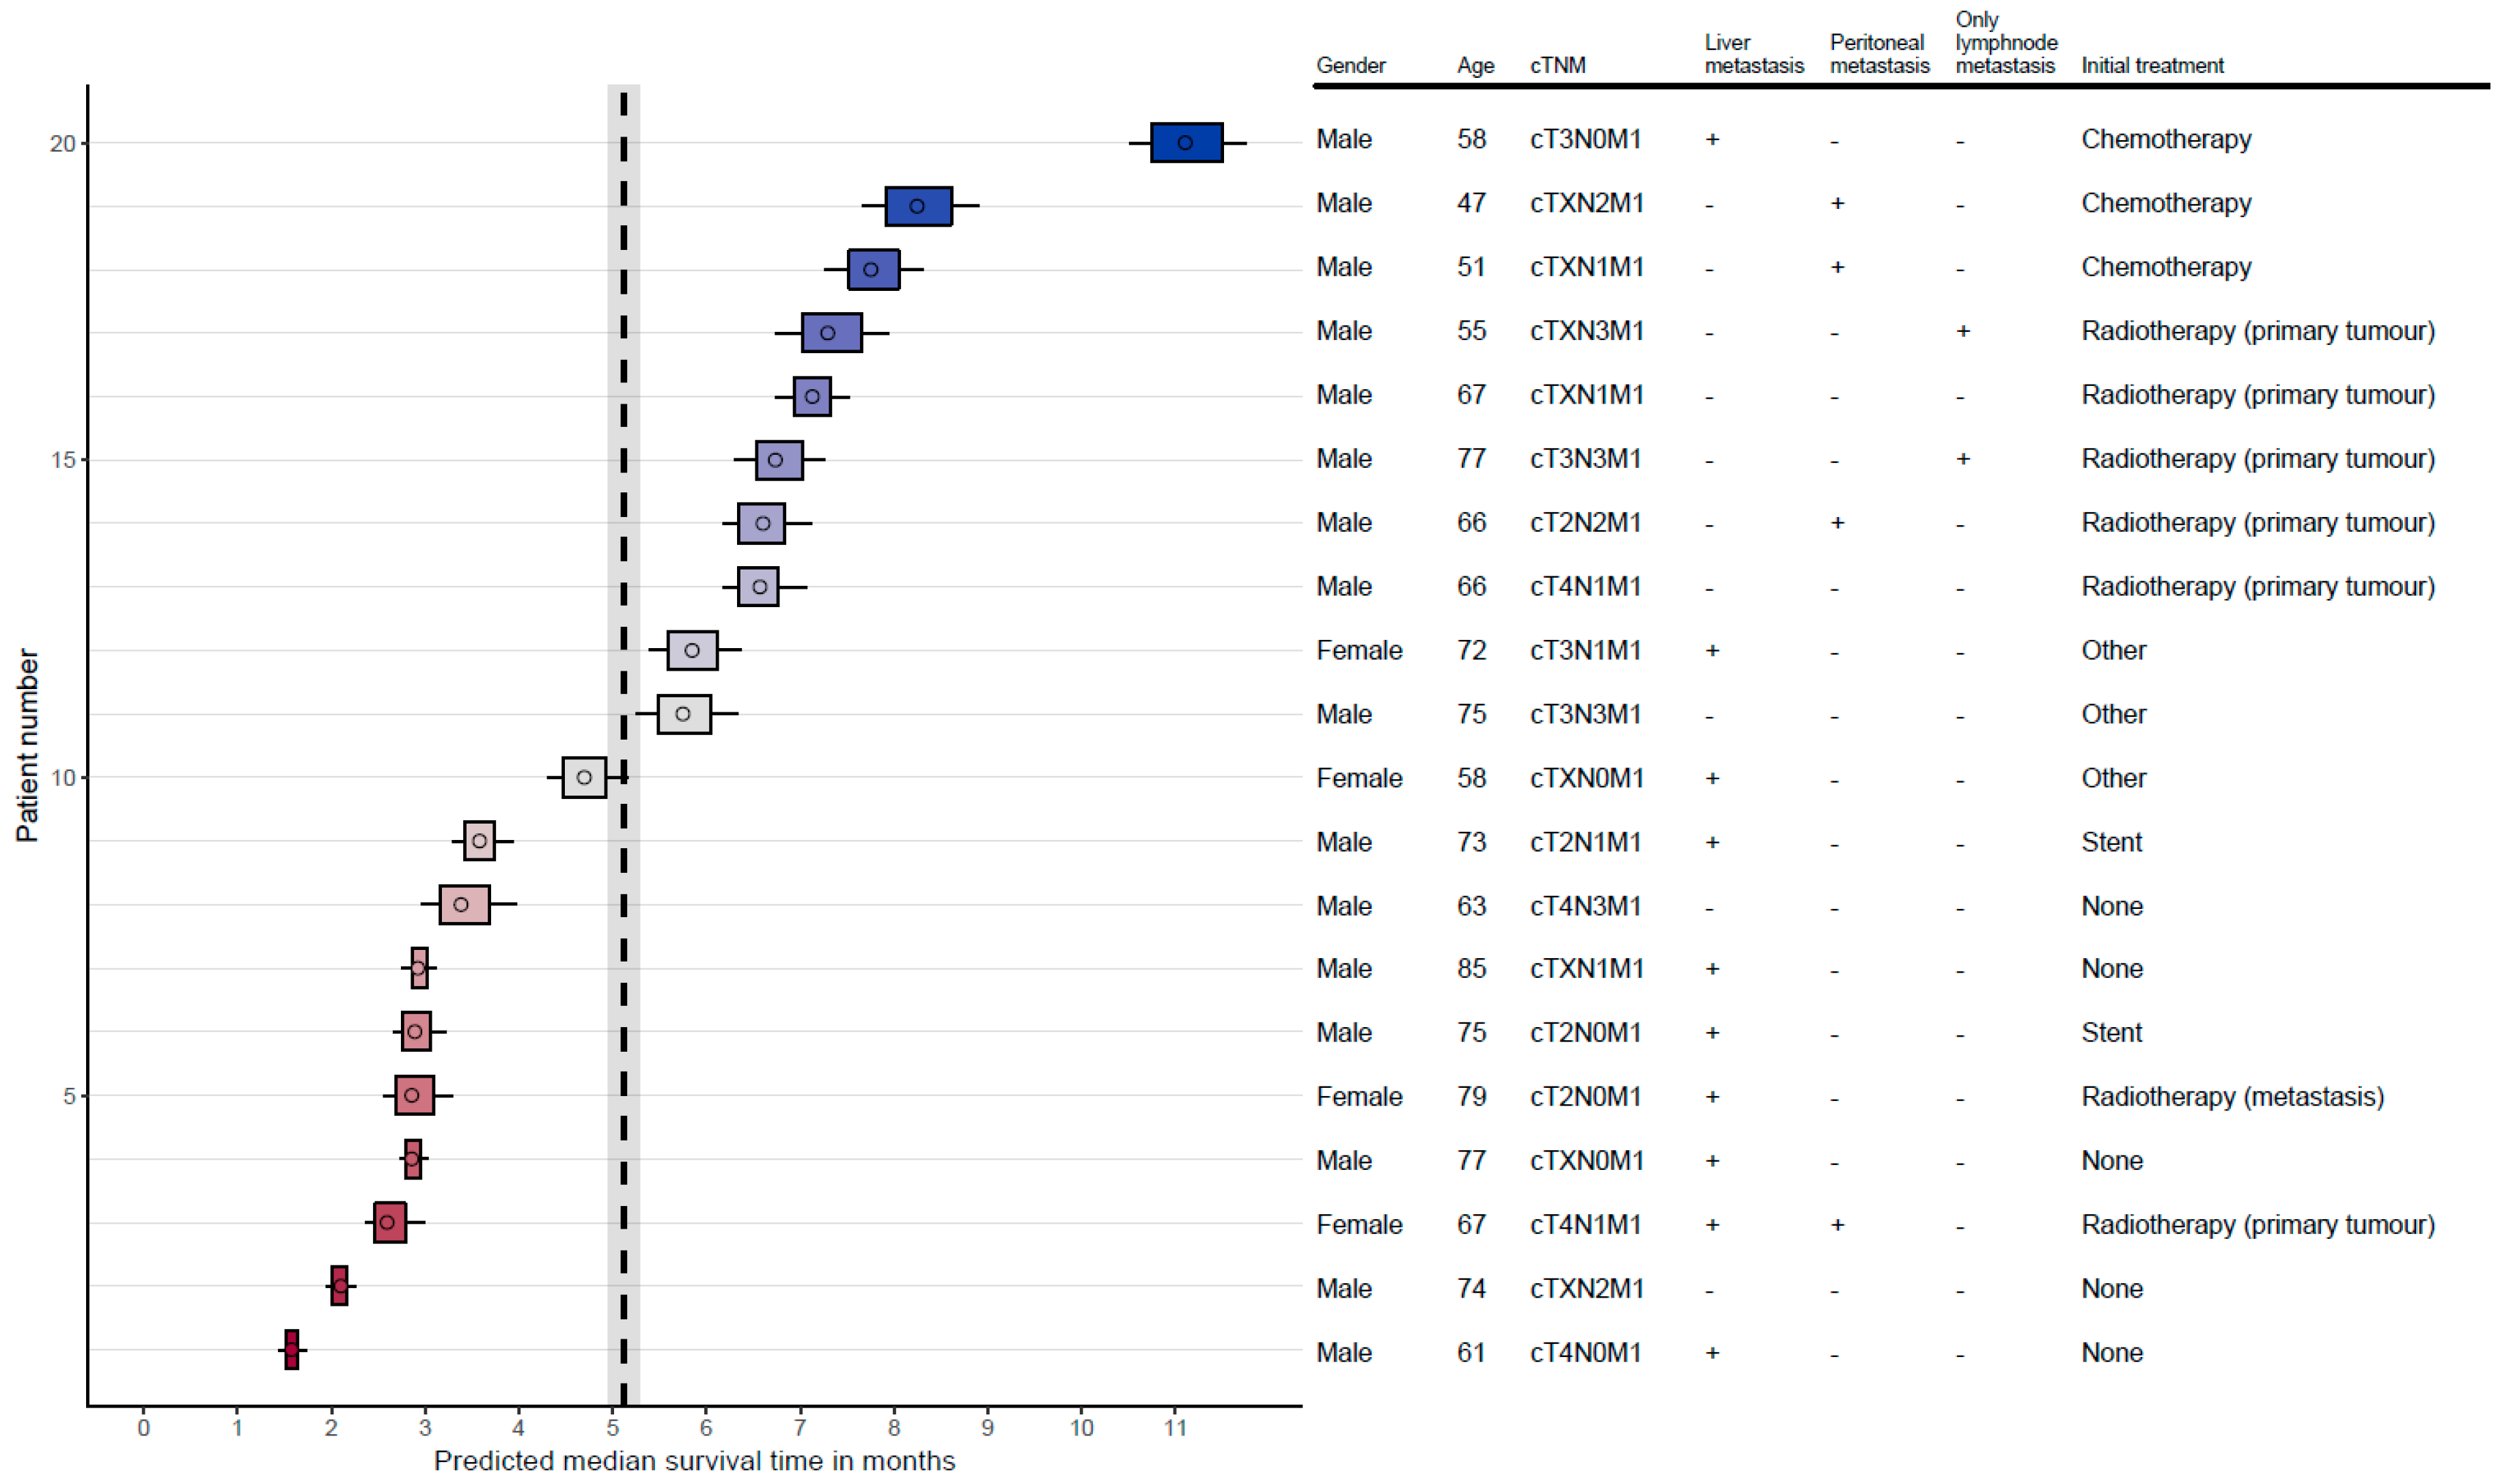Click the x-axis tick label 11

coord(1175,1428)
